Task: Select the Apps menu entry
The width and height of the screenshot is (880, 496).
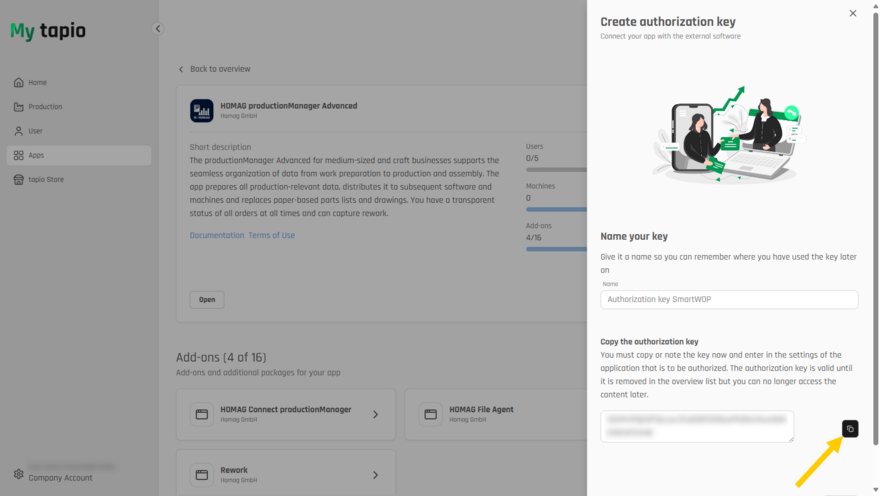Action: click(79, 155)
